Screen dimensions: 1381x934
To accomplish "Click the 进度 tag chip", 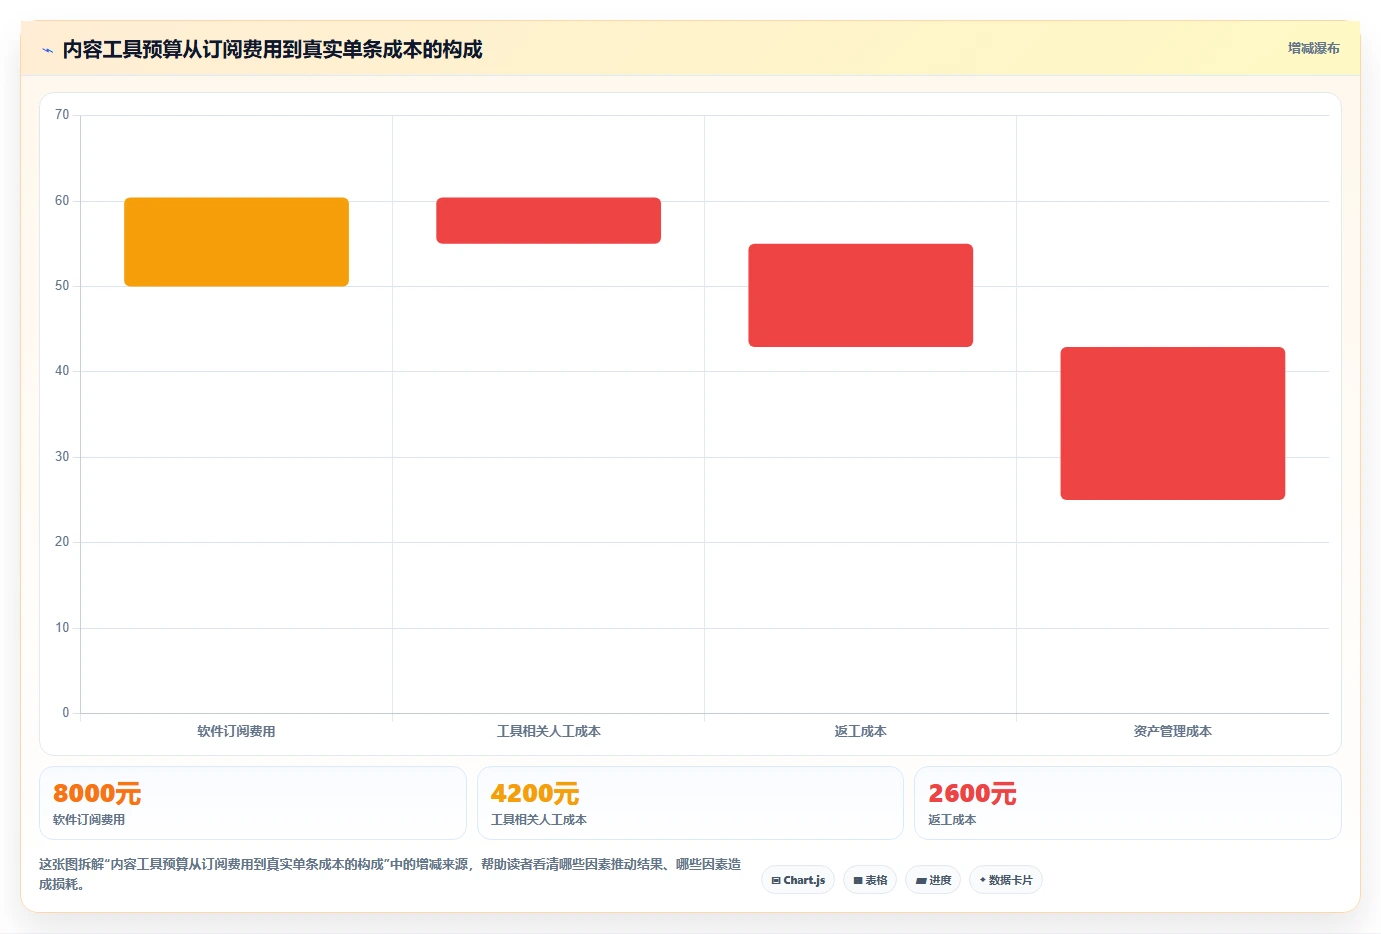I will (x=933, y=880).
